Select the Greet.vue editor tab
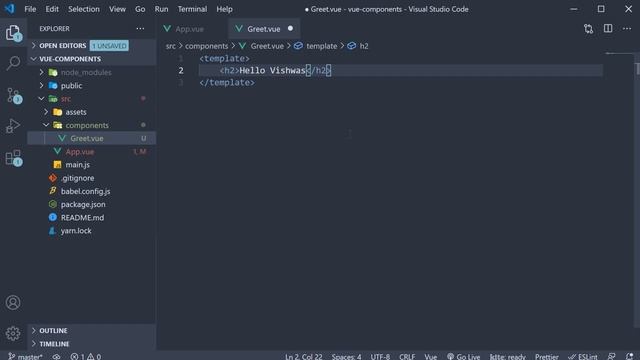The width and height of the screenshot is (640, 360). tap(264, 29)
